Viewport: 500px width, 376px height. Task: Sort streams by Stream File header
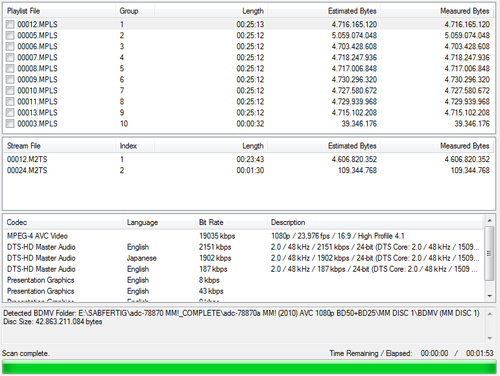point(60,146)
